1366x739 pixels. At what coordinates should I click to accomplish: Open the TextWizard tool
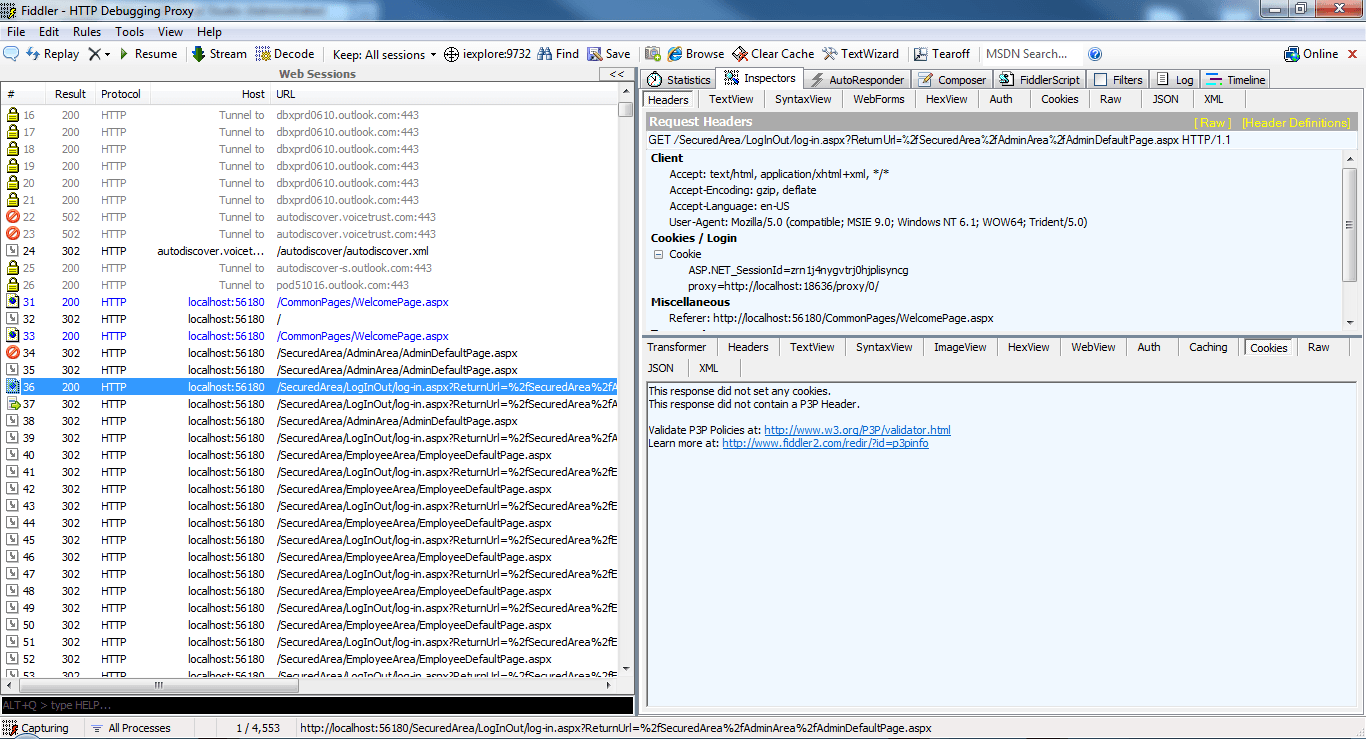pyautogui.click(x=860, y=54)
